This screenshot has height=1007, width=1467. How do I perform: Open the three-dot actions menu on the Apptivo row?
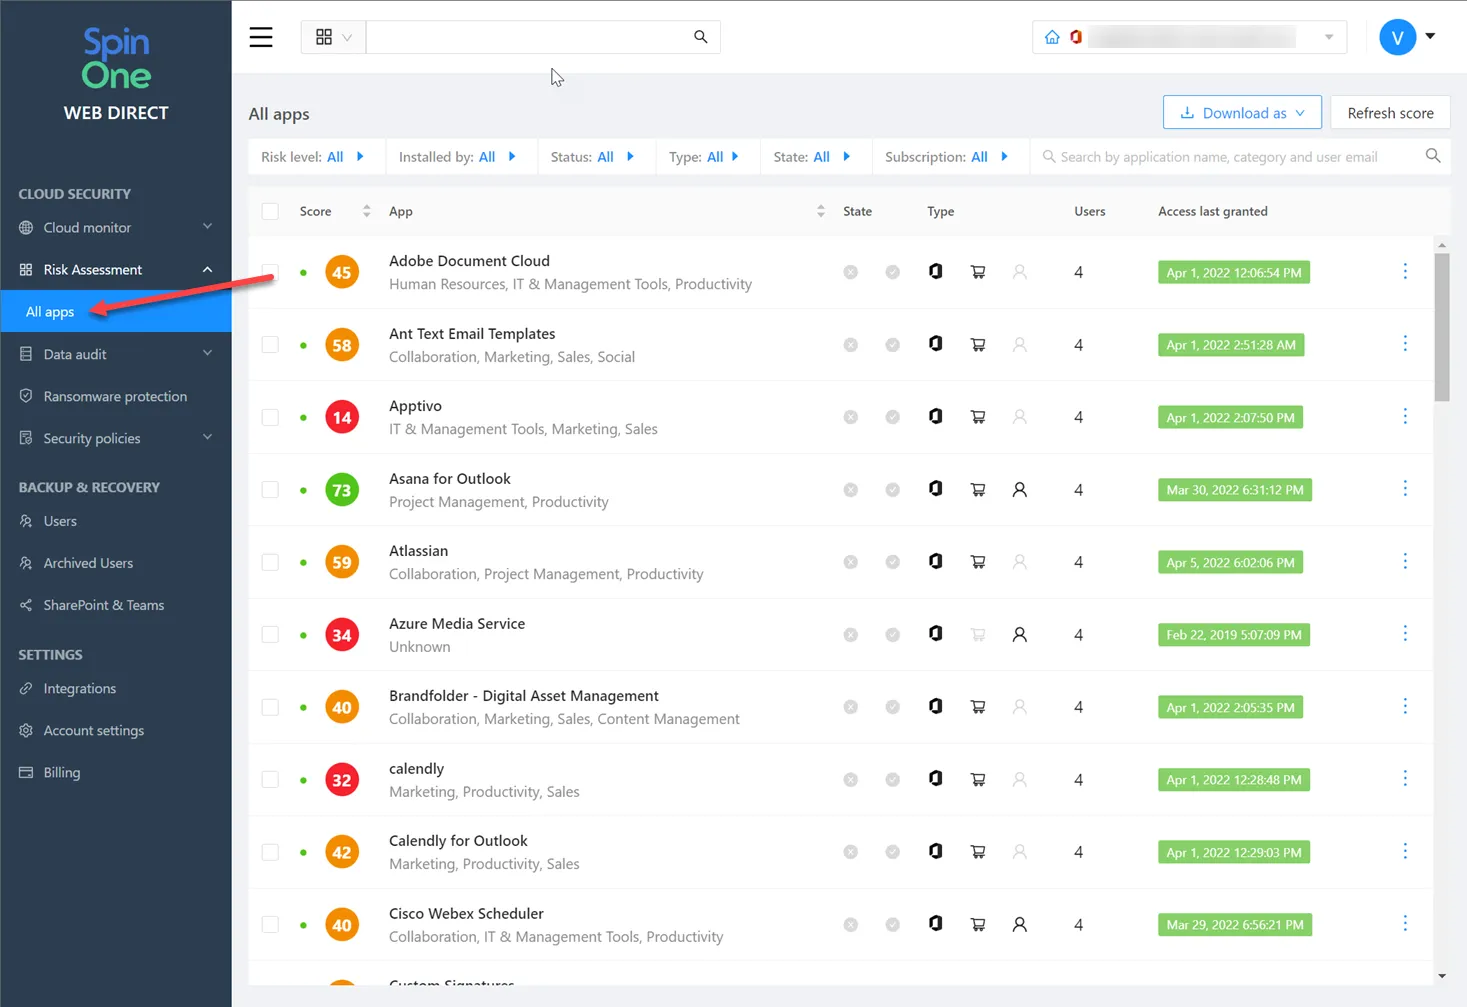pyautogui.click(x=1405, y=416)
